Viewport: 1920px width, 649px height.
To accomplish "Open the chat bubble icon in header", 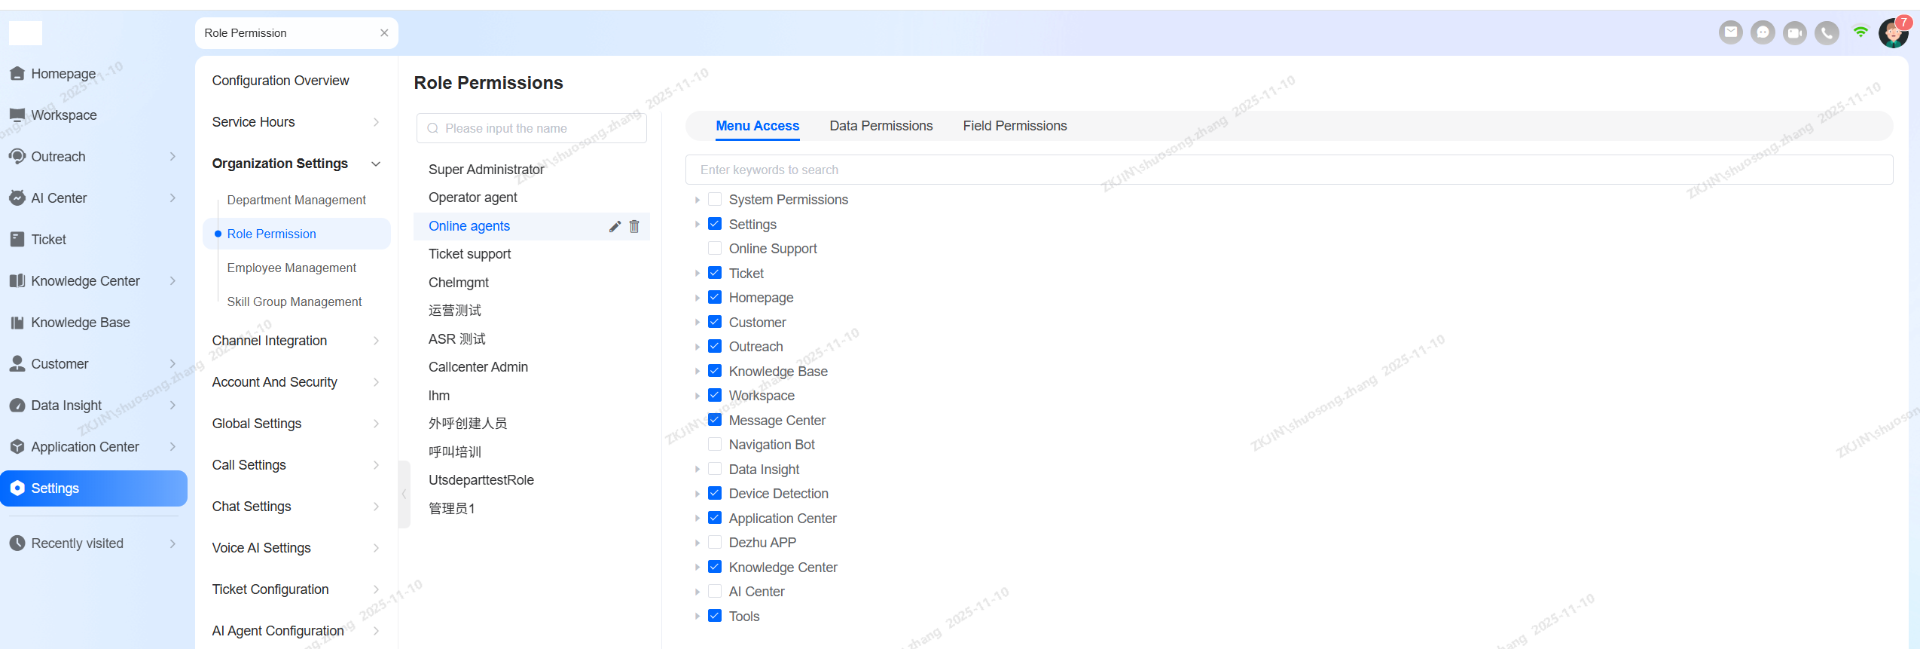I will [1762, 32].
